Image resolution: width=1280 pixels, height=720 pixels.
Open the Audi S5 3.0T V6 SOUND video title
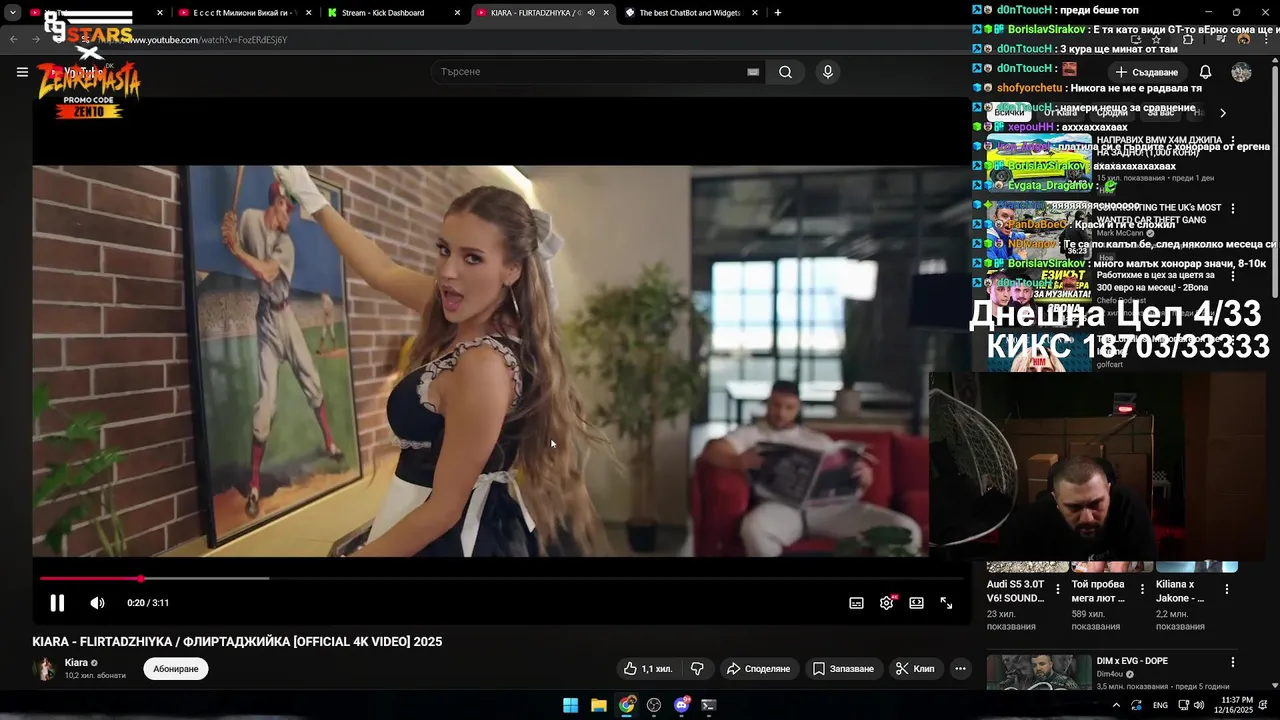(x=1016, y=591)
